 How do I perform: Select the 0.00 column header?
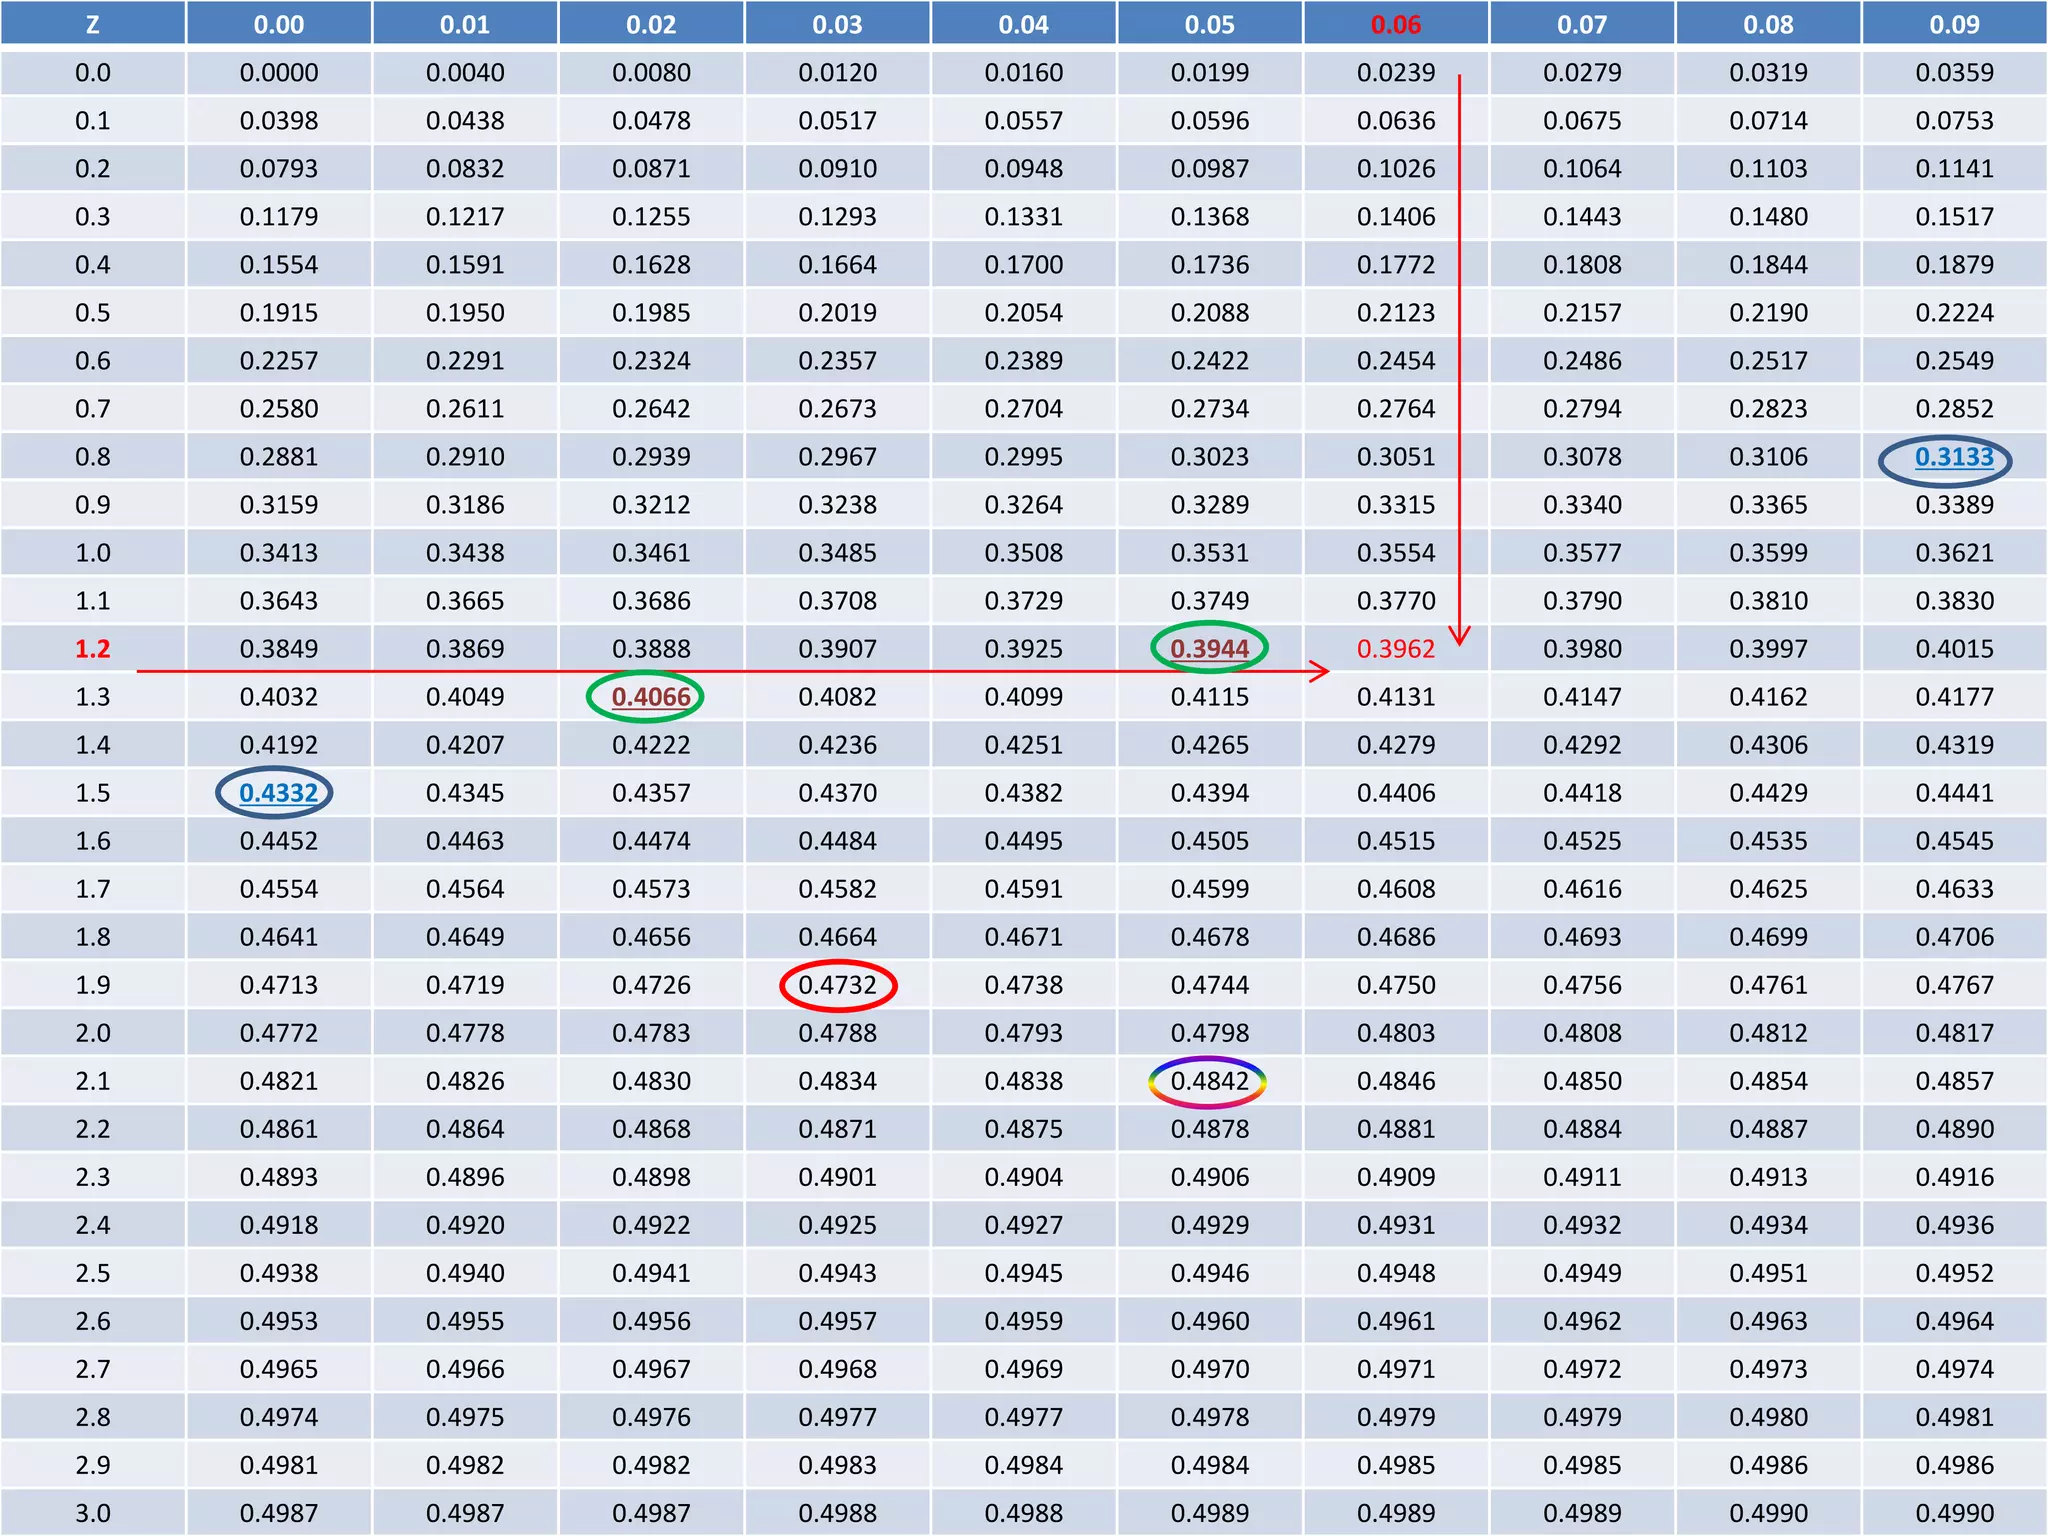pos(278,24)
